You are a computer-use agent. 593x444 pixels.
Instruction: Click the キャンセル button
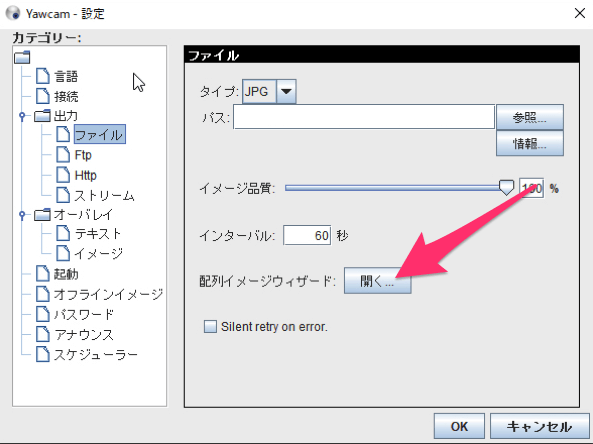click(x=539, y=426)
